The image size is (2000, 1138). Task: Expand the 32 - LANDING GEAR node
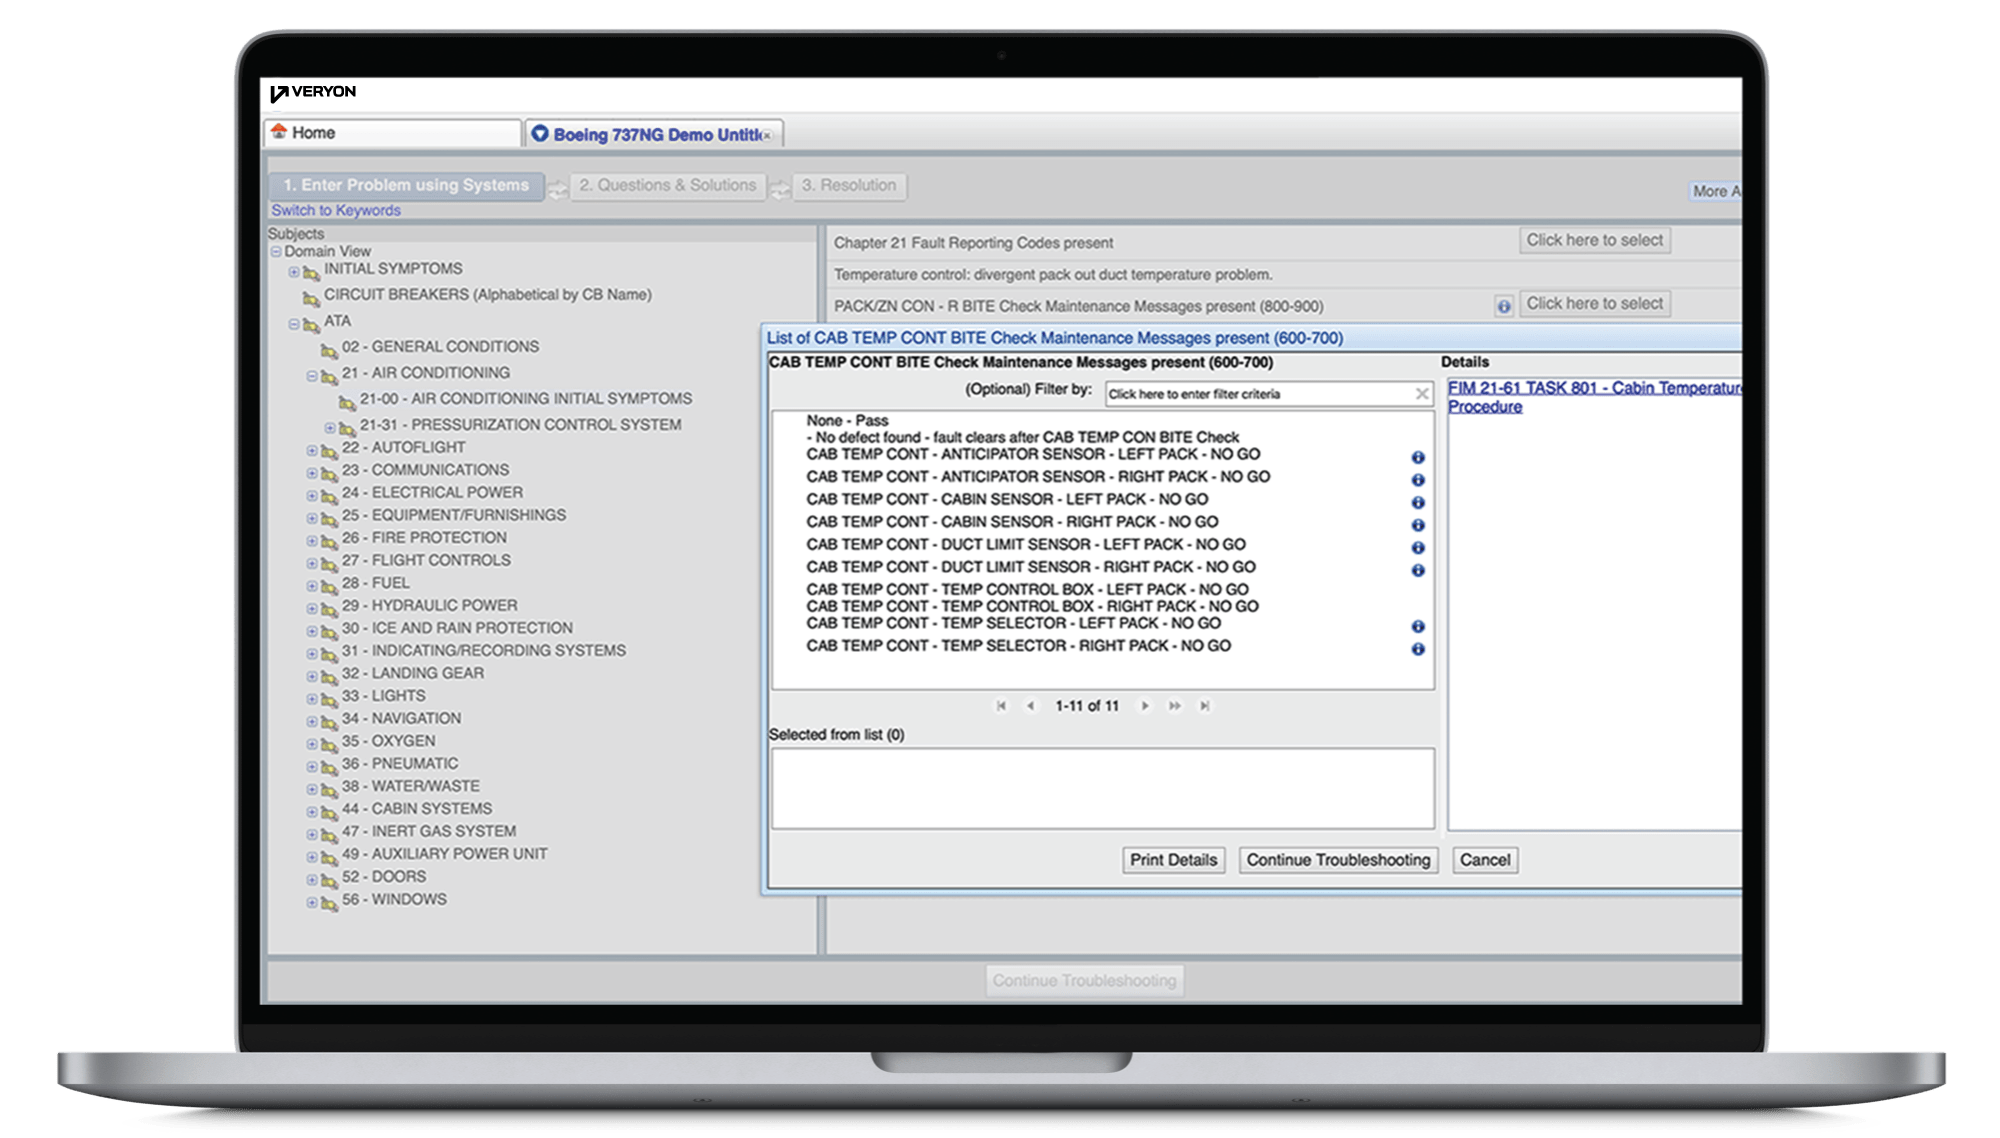[x=312, y=676]
